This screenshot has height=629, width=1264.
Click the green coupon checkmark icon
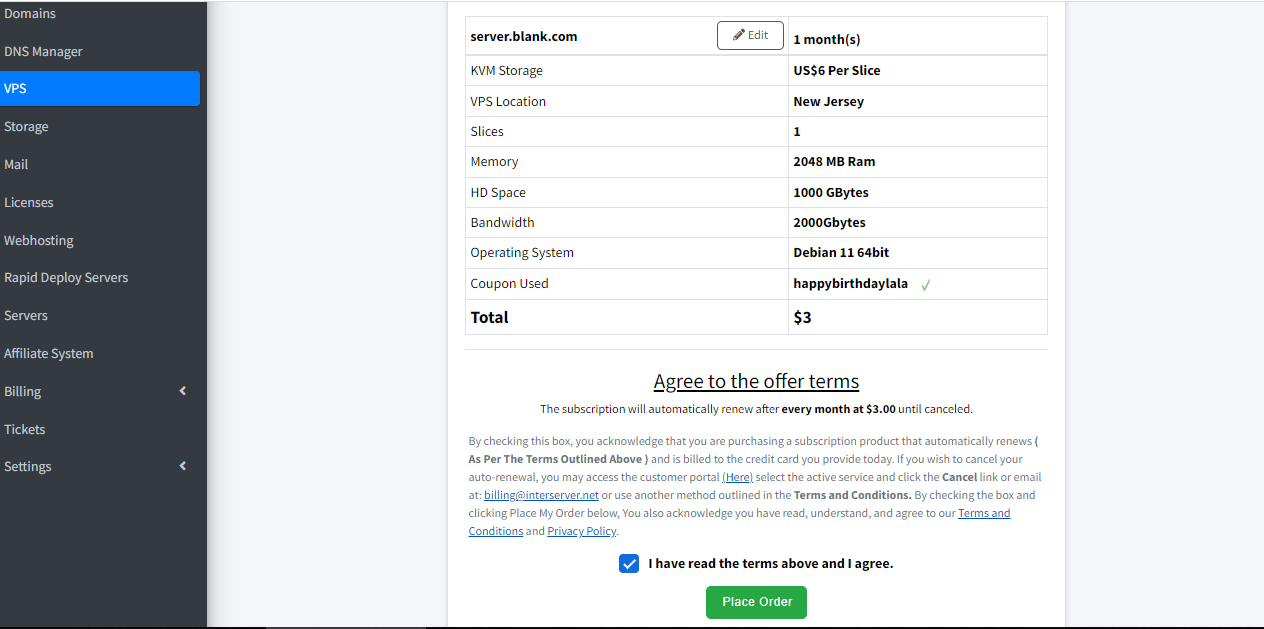coord(926,285)
